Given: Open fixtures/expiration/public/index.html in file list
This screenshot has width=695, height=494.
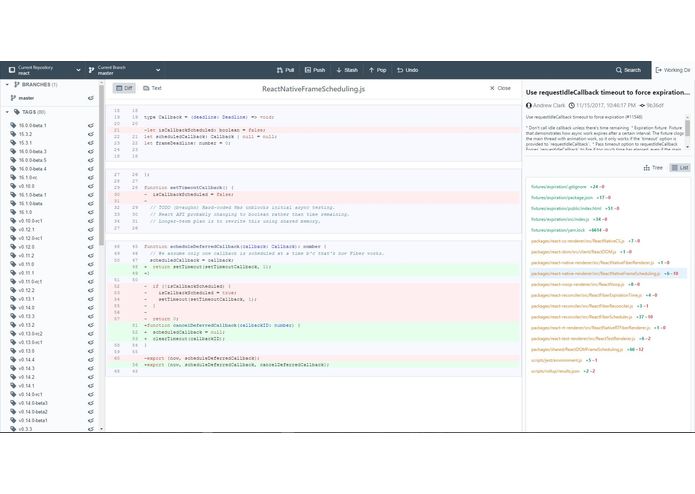Looking at the screenshot, I should click(x=566, y=208).
